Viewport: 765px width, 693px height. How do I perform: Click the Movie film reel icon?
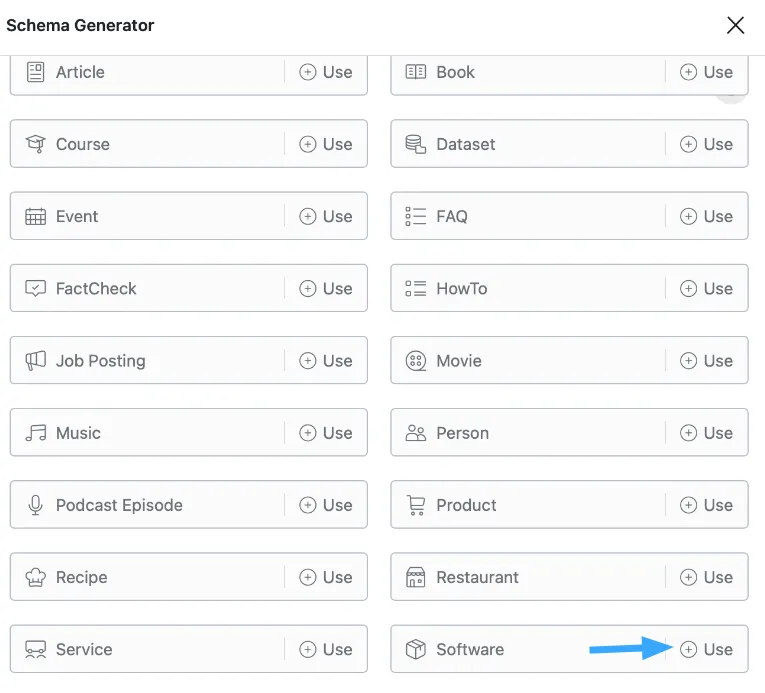click(x=416, y=361)
